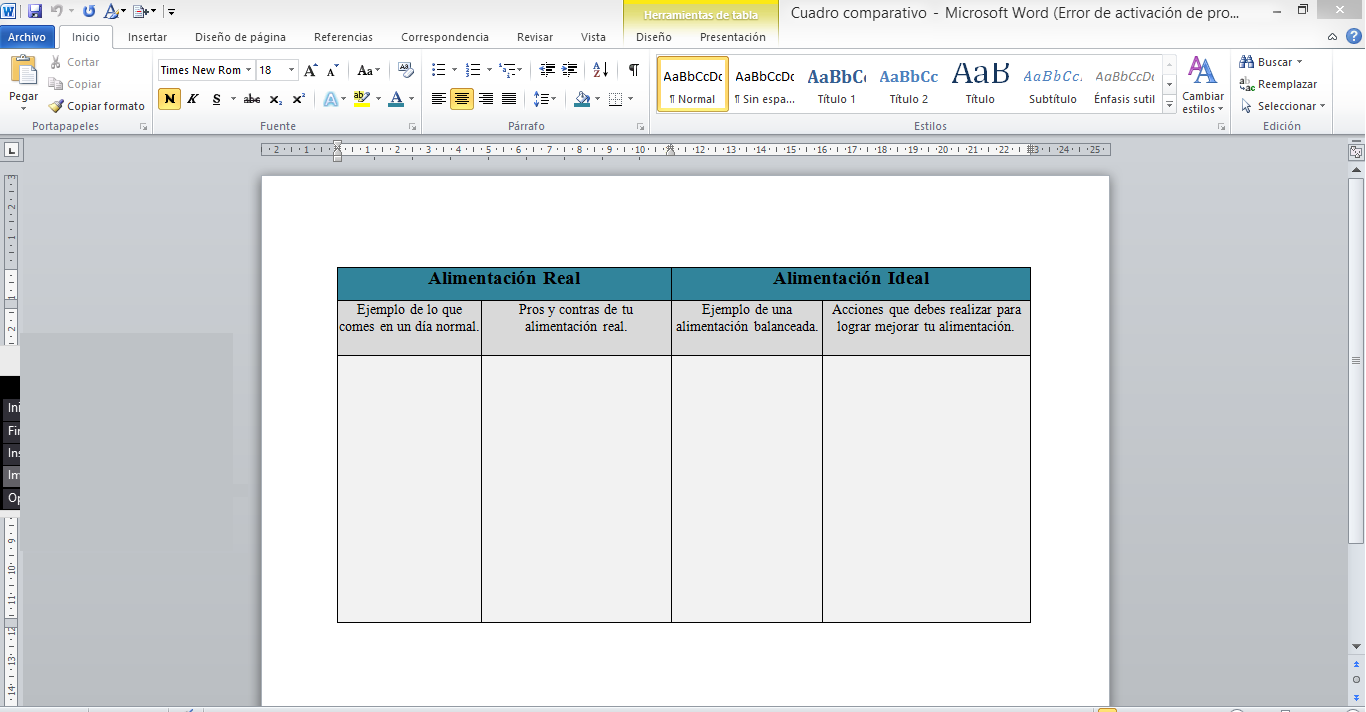Switch to the Insertar ribbon tab
This screenshot has height=712, width=1366.
pyautogui.click(x=147, y=37)
